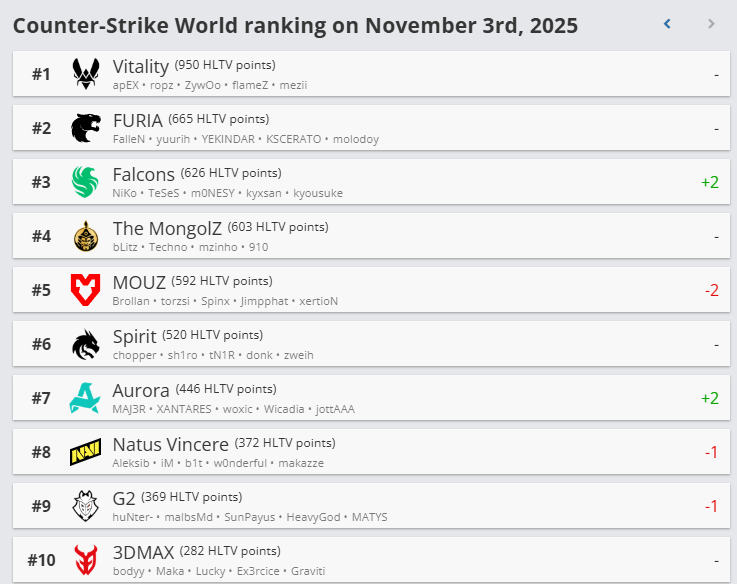The image size is (737, 584).
Task: Open player m0NESY's profile
Action: (x=218, y=193)
